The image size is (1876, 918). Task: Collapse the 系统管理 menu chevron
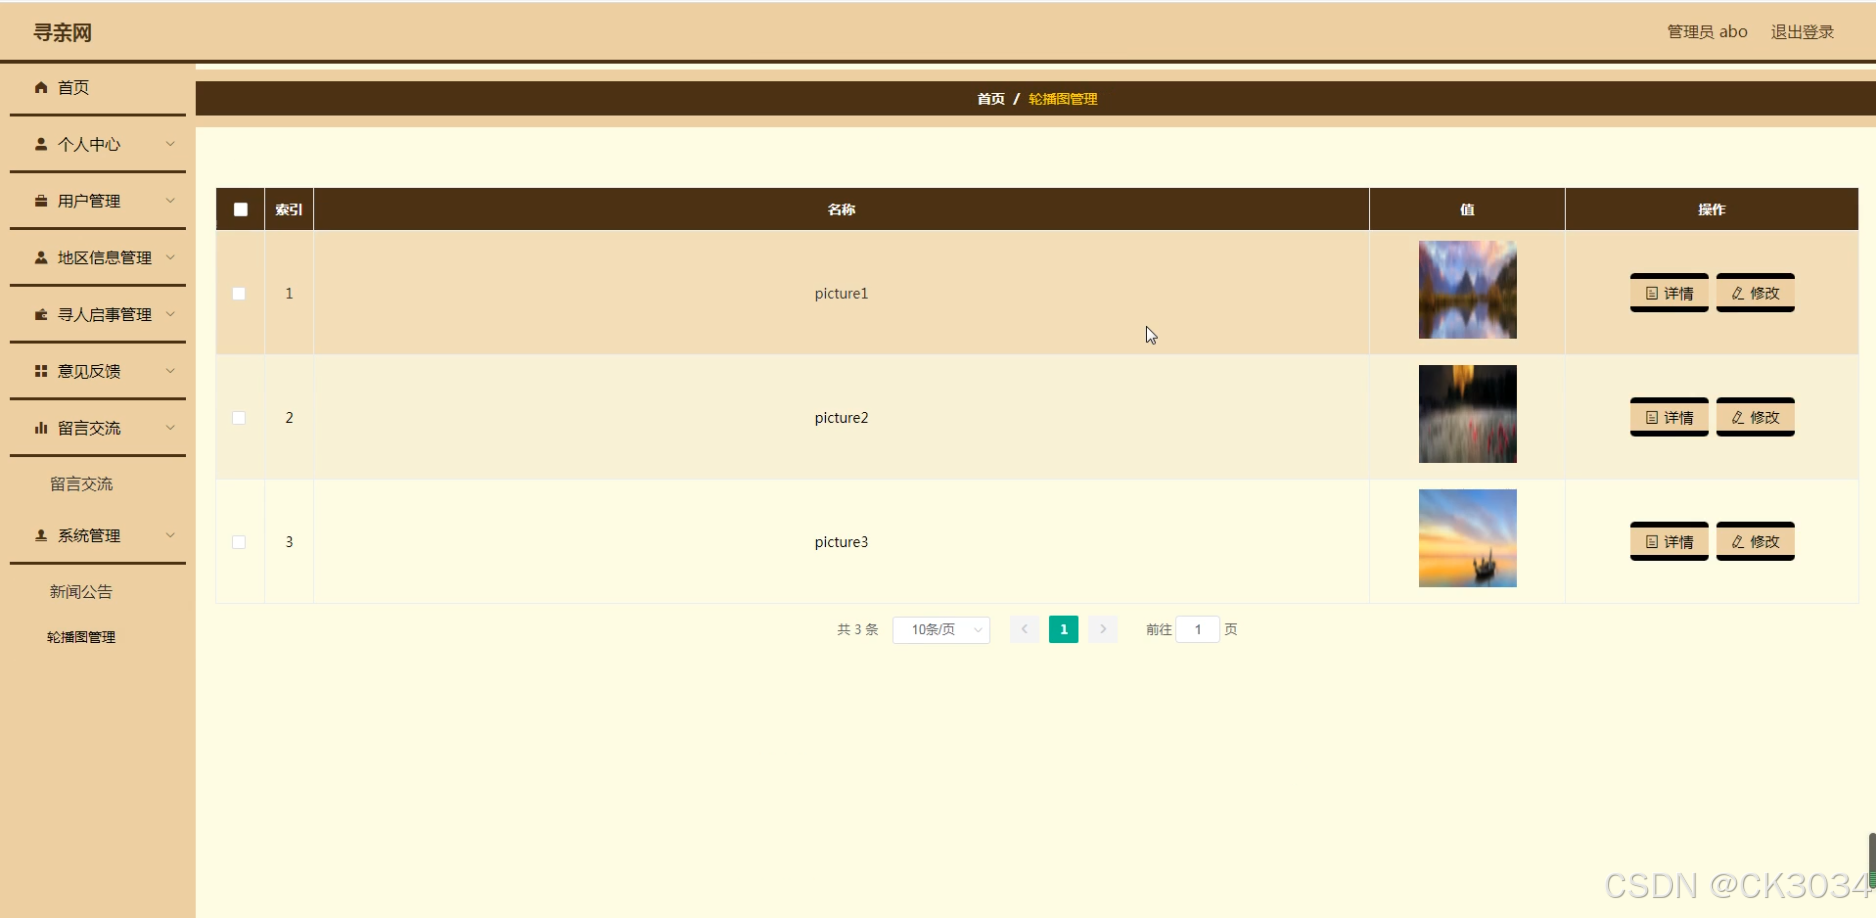pos(170,535)
